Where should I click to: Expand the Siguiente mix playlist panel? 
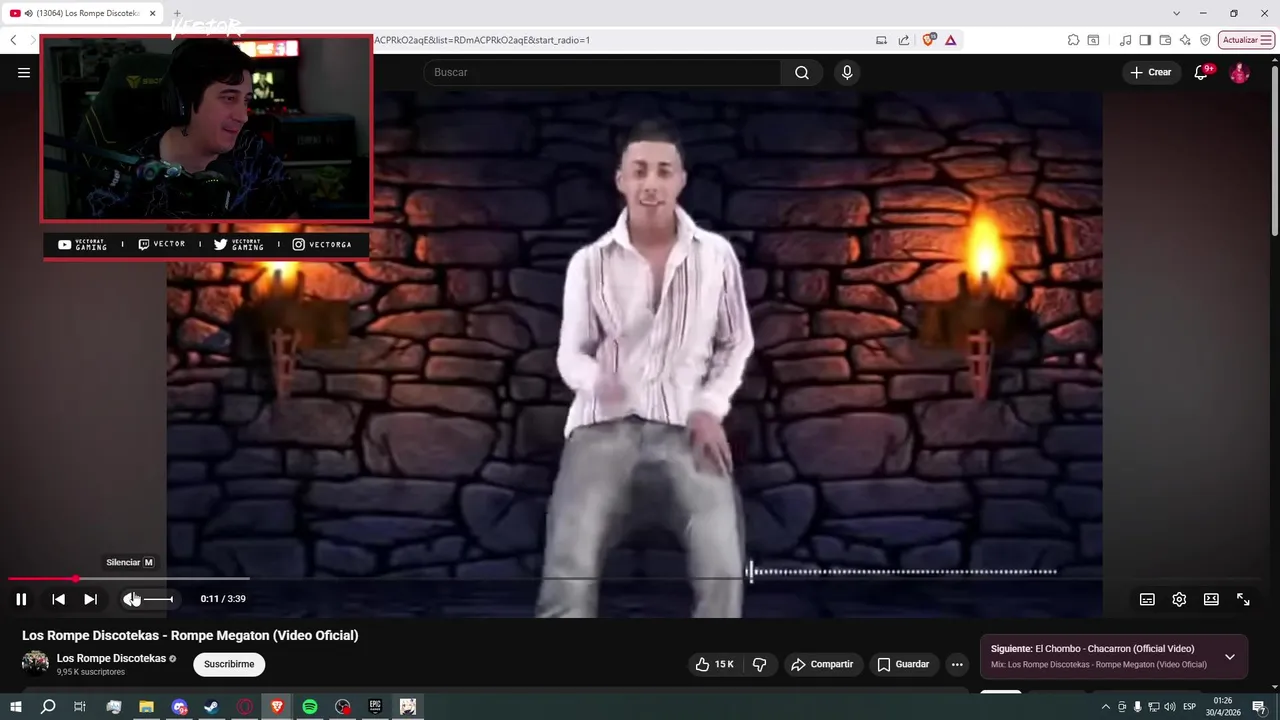1230,657
